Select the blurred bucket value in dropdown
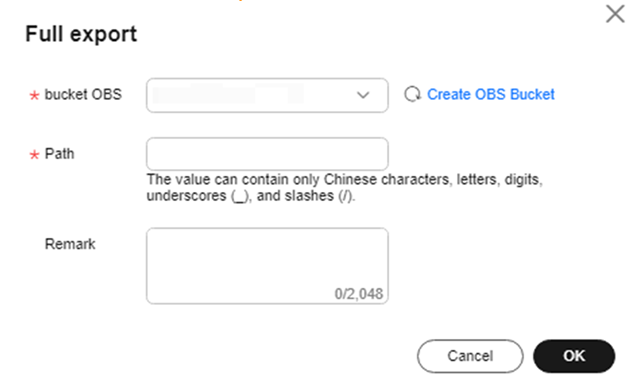642x387 pixels. pyautogui.click(x=228, y=95)
